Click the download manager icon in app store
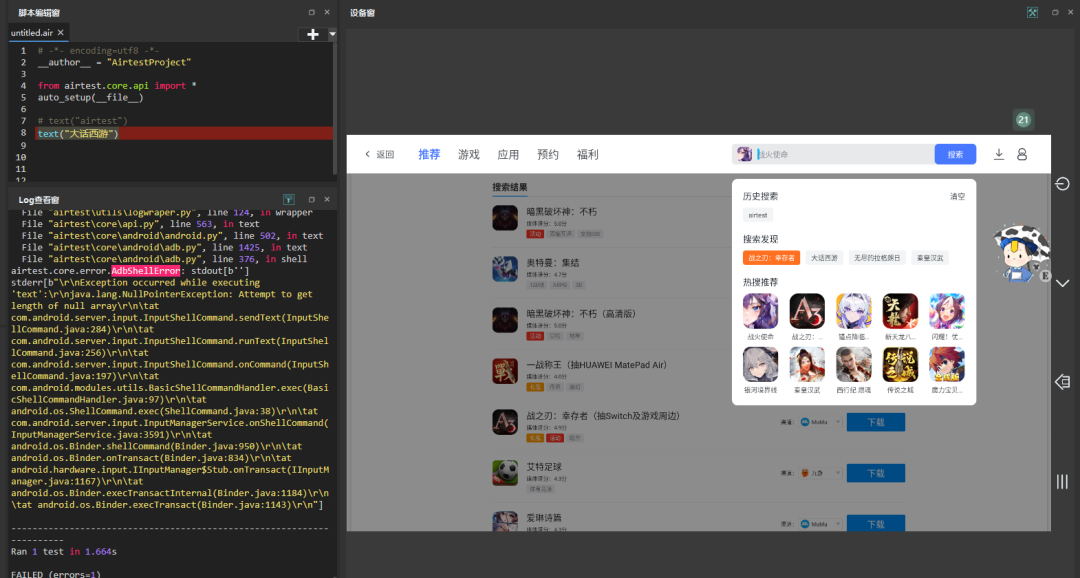Image resolution: width=1080 pixels, height=578 pixels. pyautogui.click(x=999, y=154)
